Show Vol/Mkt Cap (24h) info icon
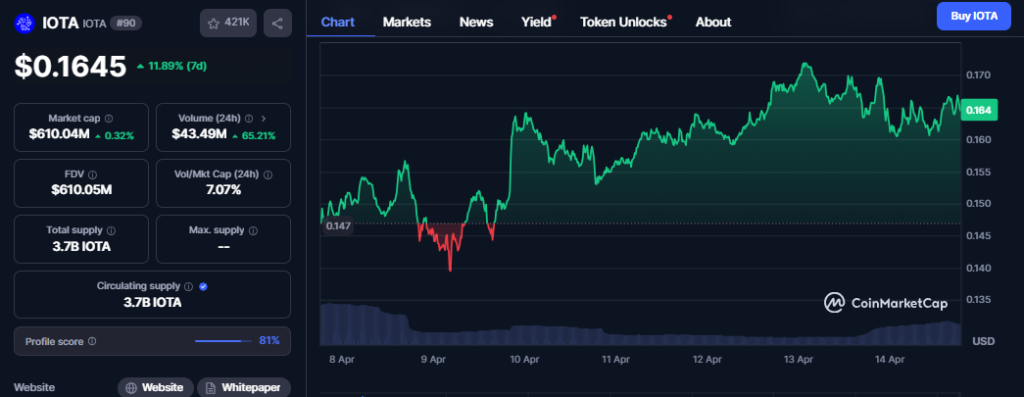The image size is (1024, 397). point(268,175)
